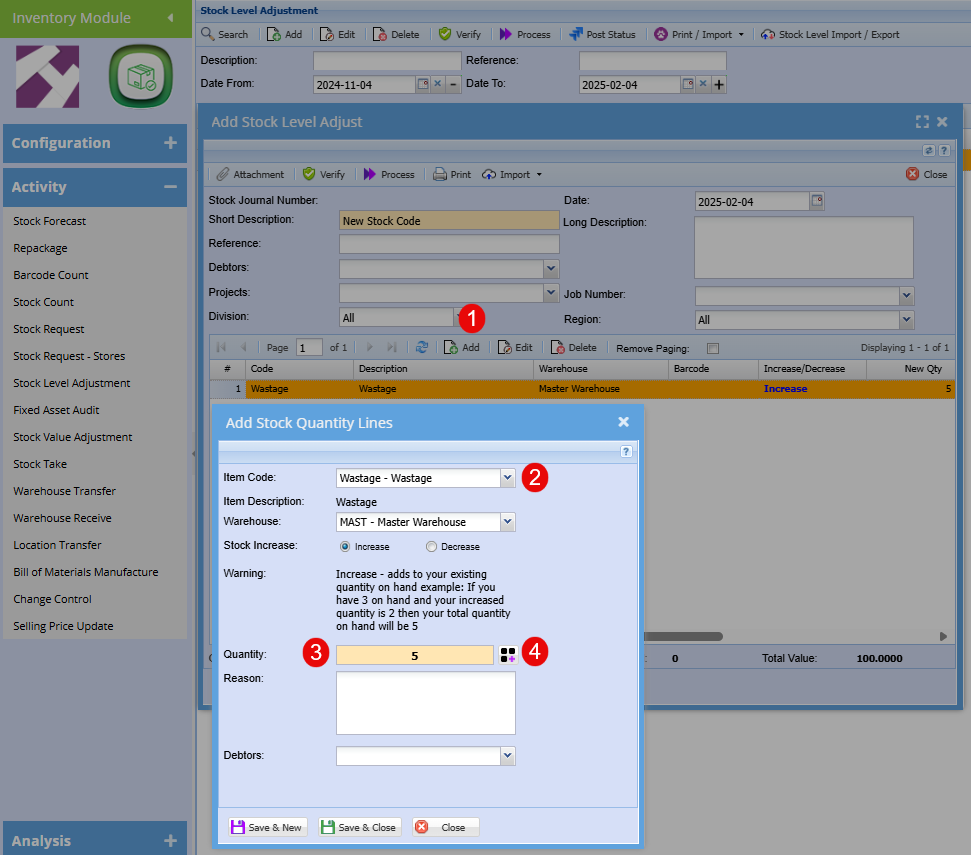Click the Attachment paperclip toolbar button
Screen dimensions: 971x855
tap(251, 174)
